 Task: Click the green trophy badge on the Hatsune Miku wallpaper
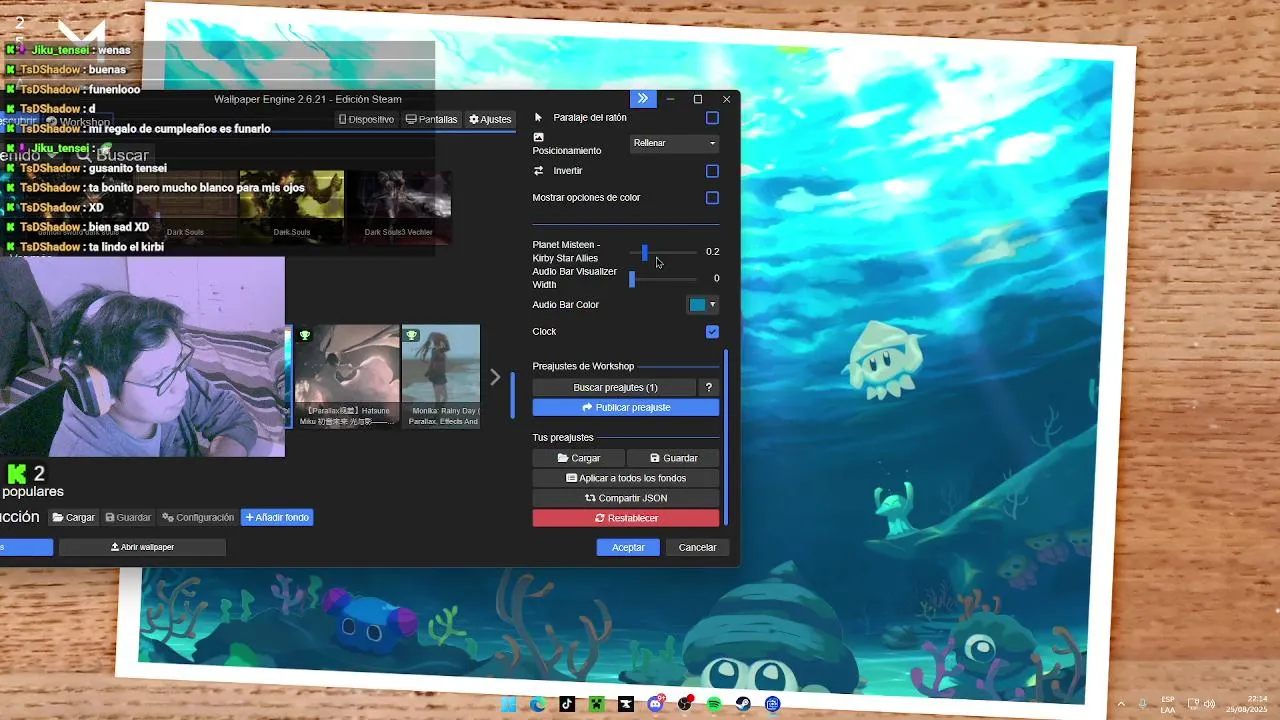click(305, 335)
